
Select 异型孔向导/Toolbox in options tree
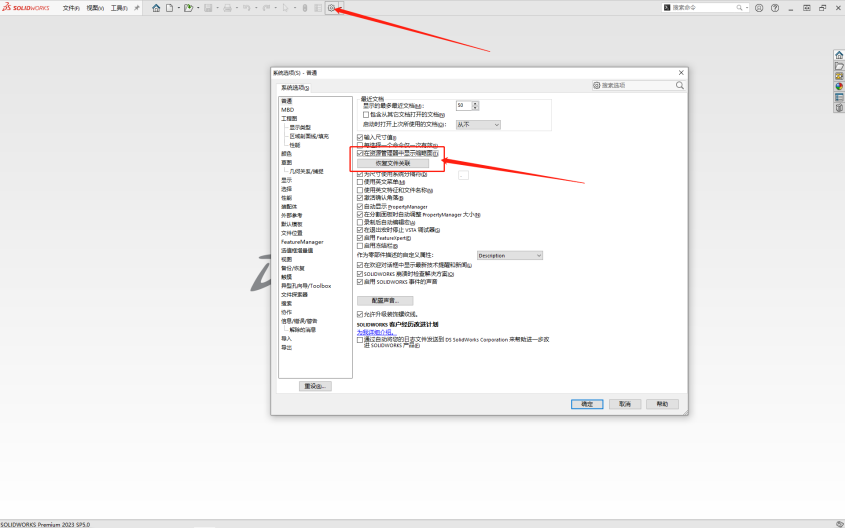coord(306,286)
